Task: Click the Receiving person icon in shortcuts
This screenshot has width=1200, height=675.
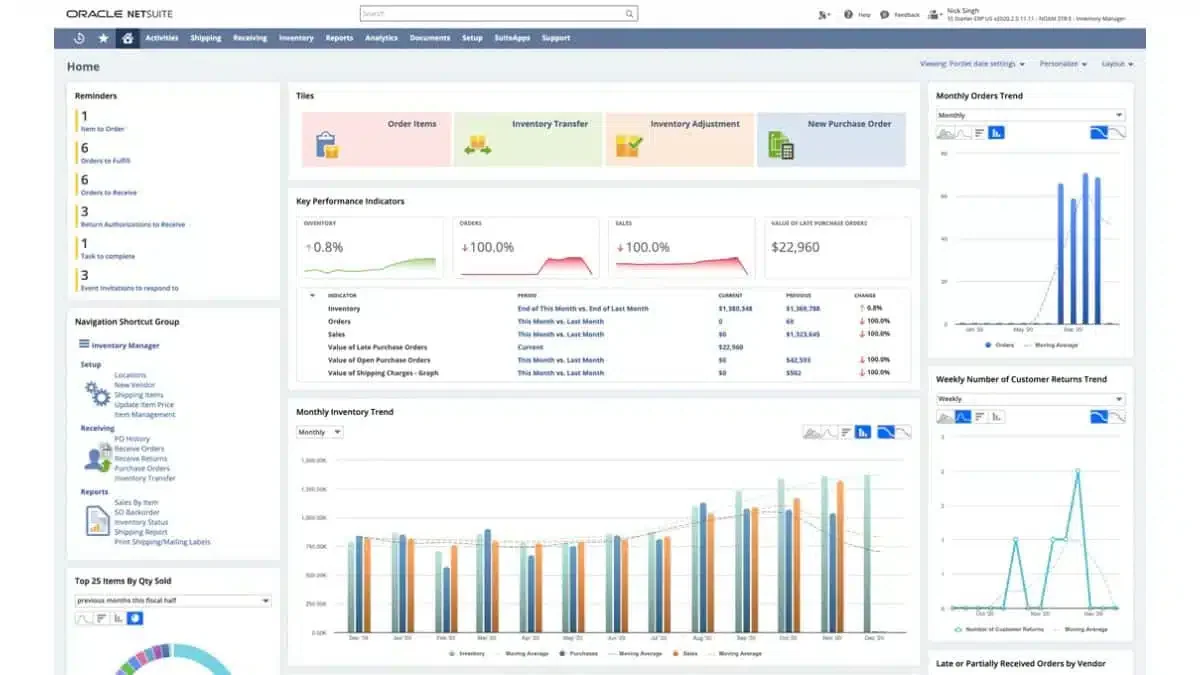Action: tap(97, 458)
